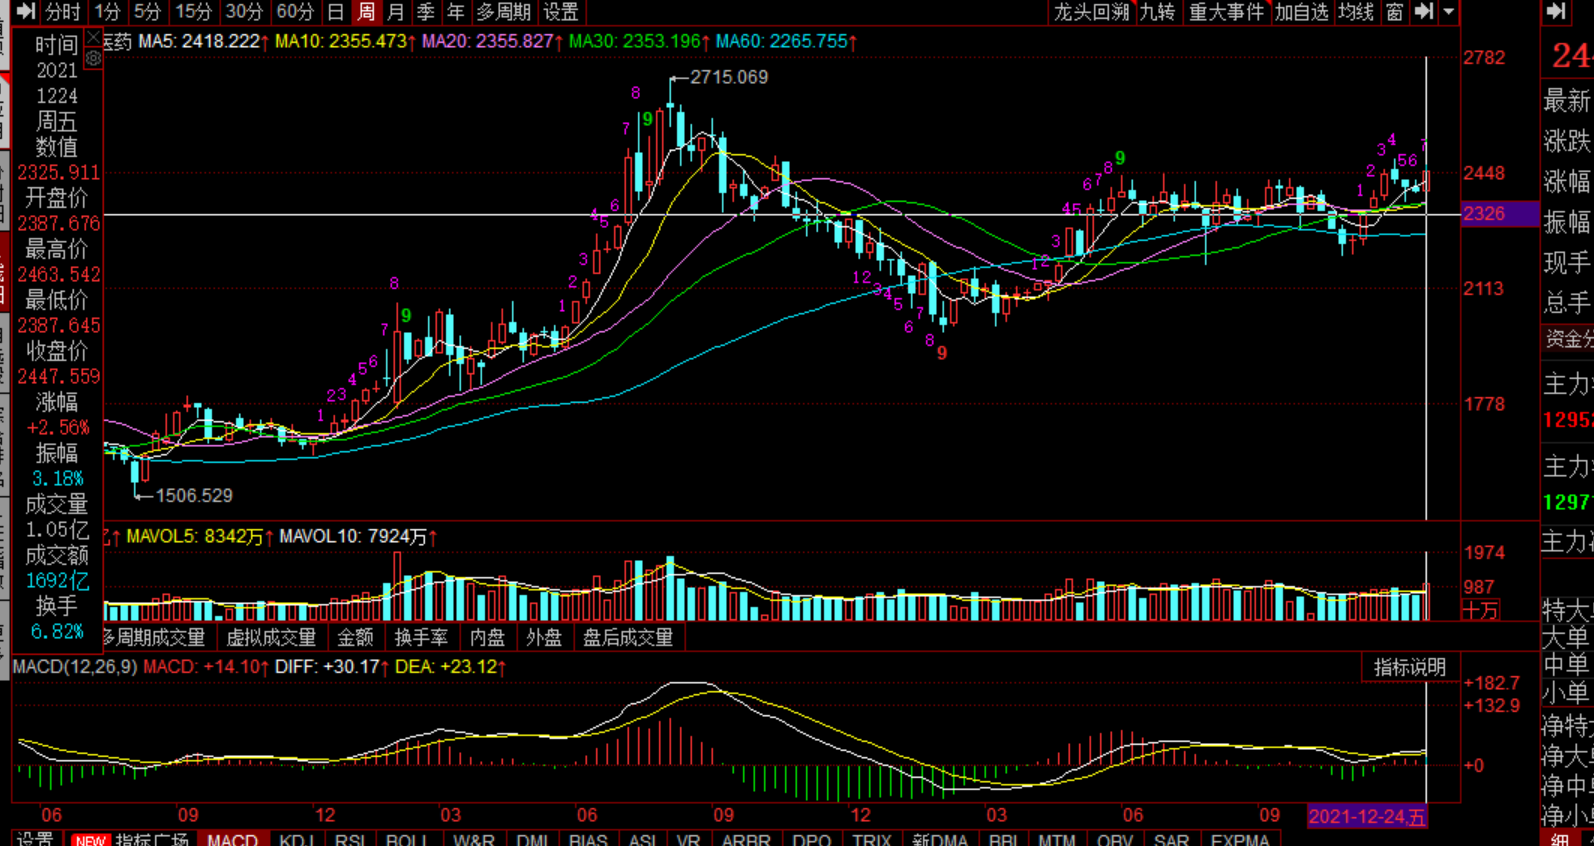Select the 30分 timeframe
Screen dimensions: 1594x846
[243, 12]
